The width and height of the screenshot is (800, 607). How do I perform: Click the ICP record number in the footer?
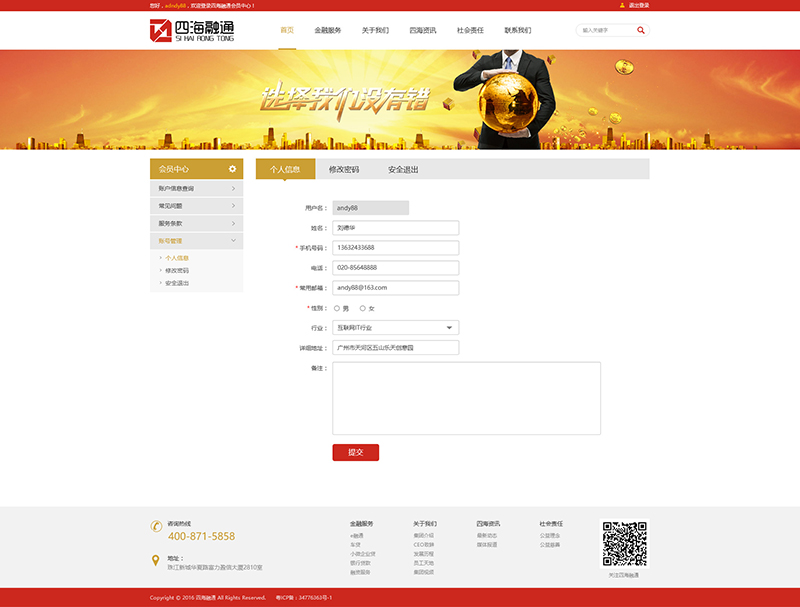pos(304,598)
